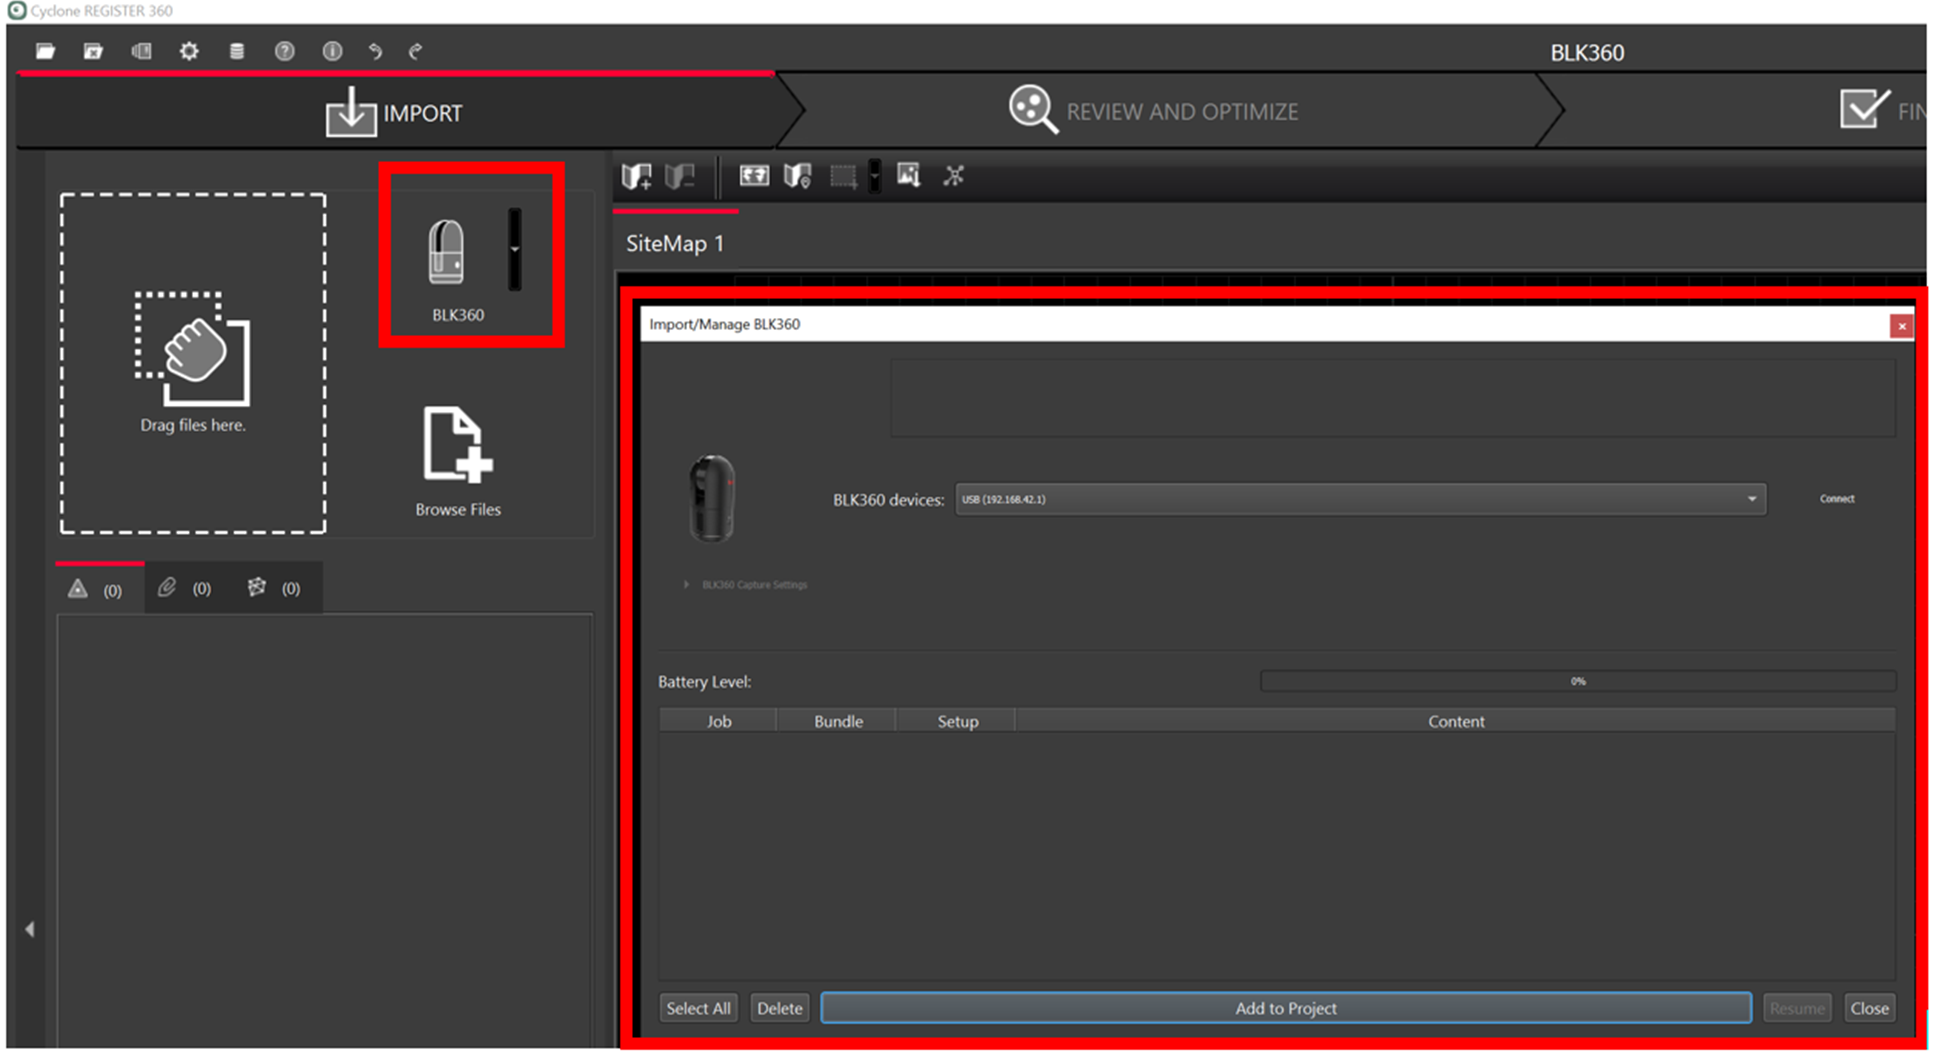The width and height of the screenshot is (1936, 1056).
Task: Click the SiteMap image import icon
Action: pos(908,176)
